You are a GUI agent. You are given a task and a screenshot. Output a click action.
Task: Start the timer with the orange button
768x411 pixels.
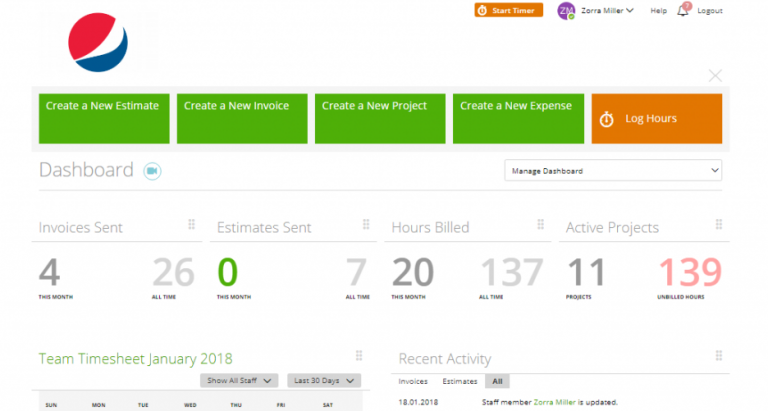pyautogui.click(x=508, y=10)
